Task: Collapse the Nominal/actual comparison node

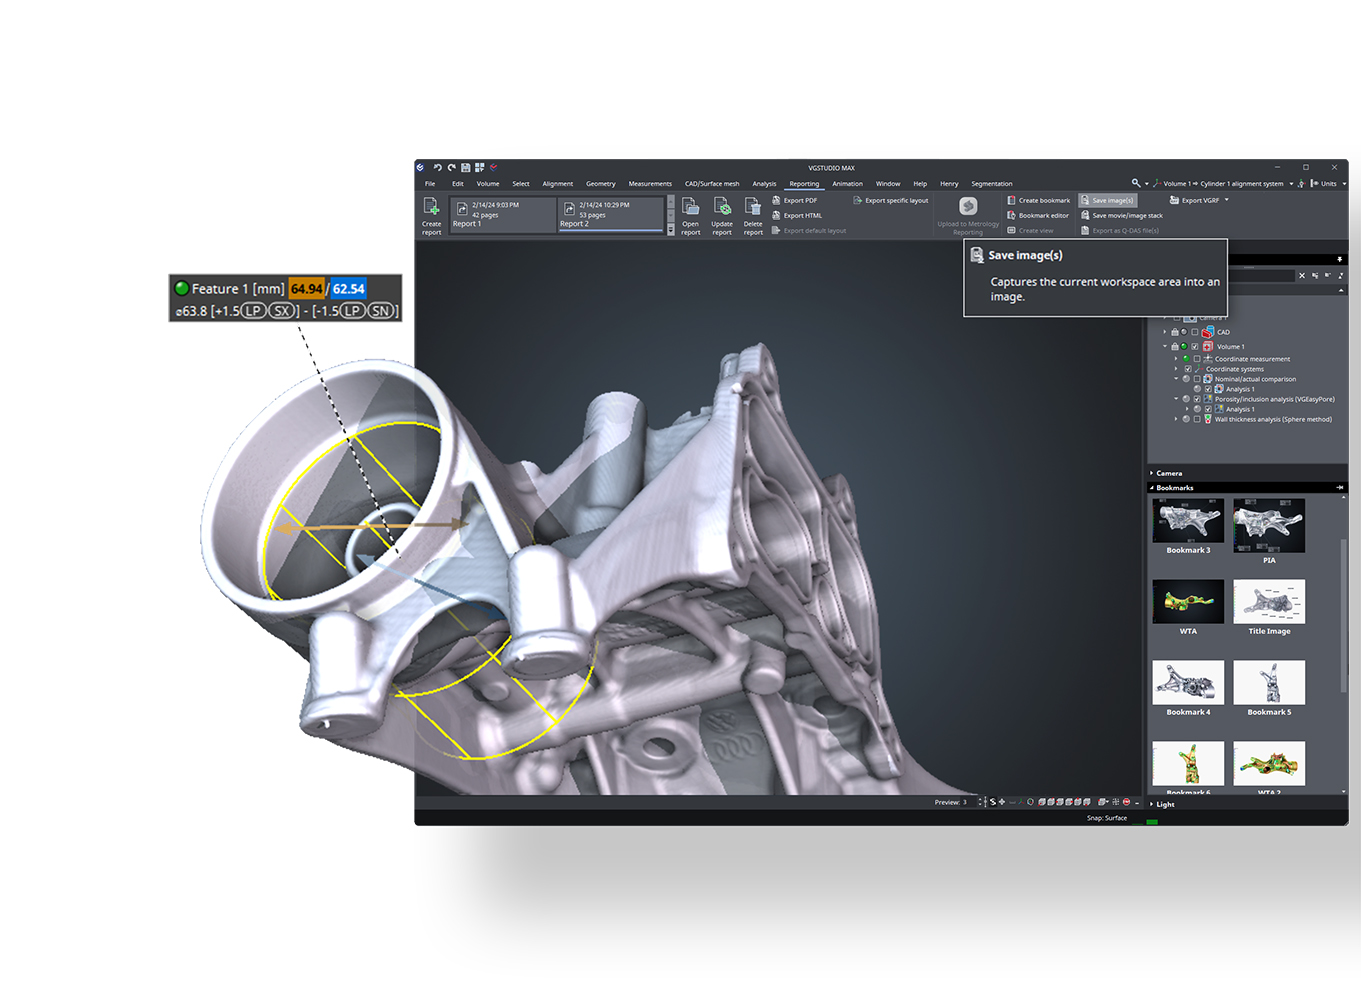Action: (1176, 379)
